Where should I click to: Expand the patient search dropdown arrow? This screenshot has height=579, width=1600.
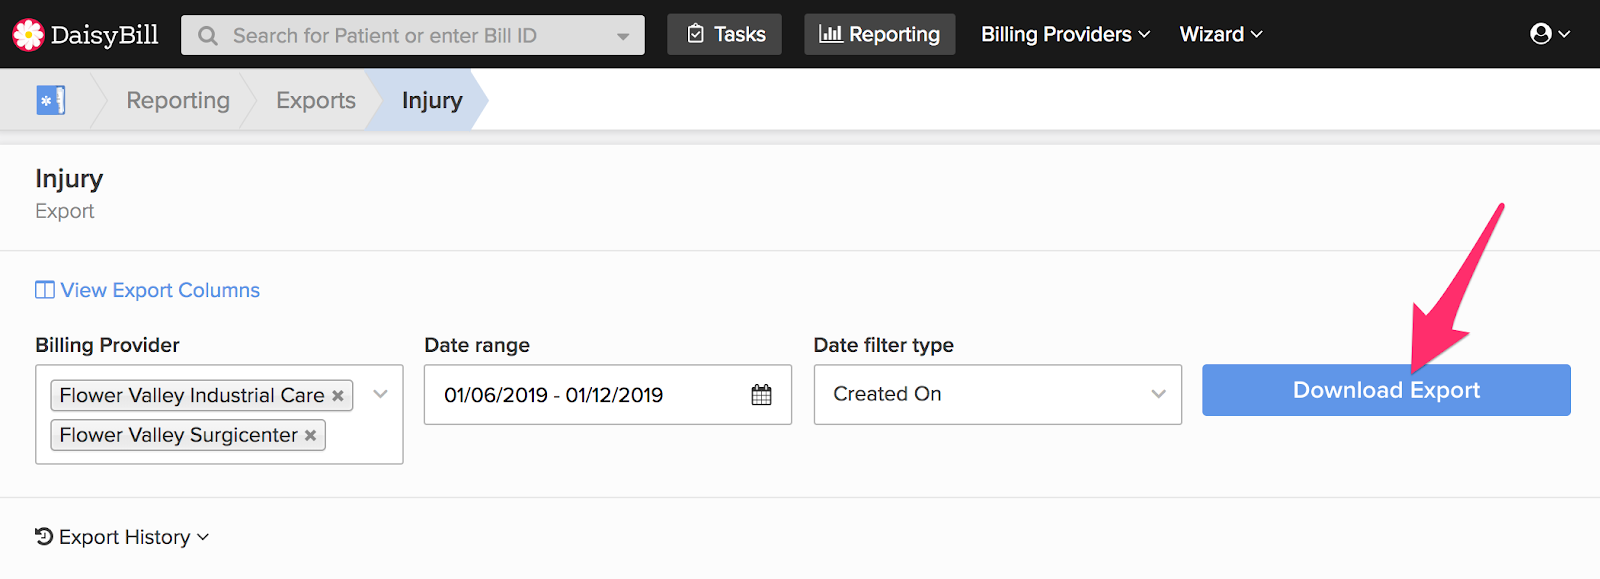[623, 37]
